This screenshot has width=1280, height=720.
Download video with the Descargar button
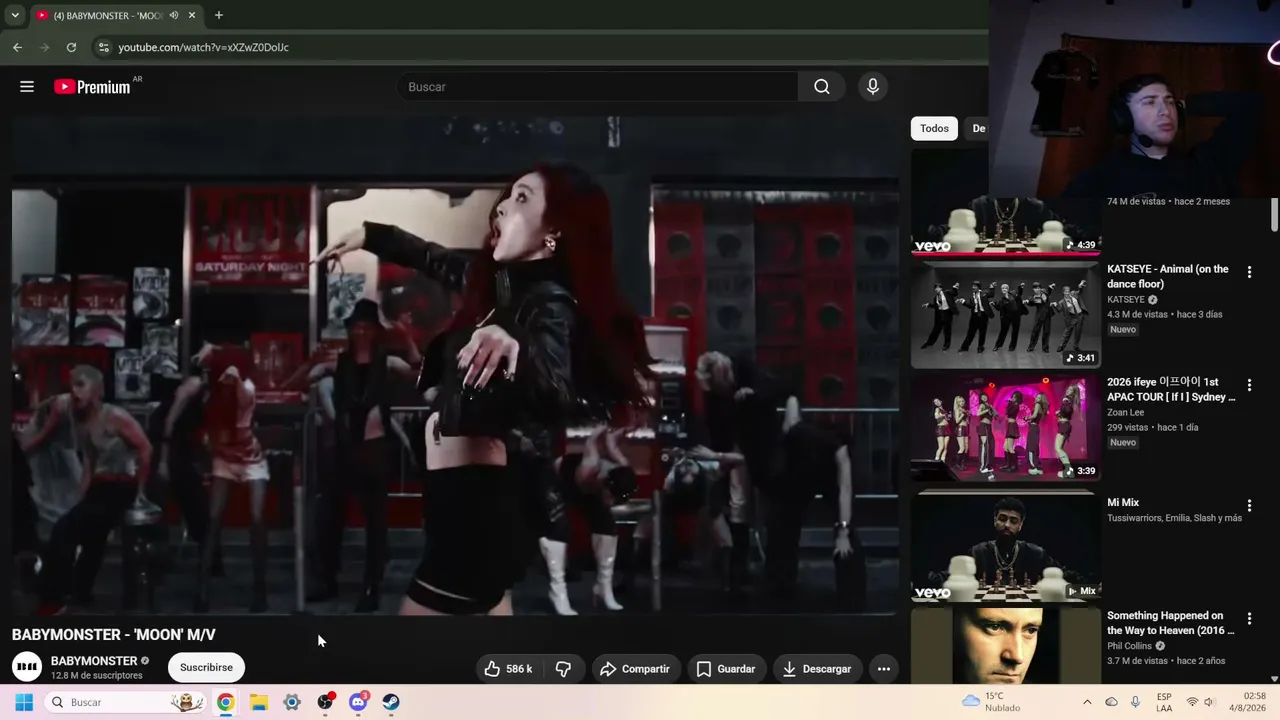pos(817,669)
